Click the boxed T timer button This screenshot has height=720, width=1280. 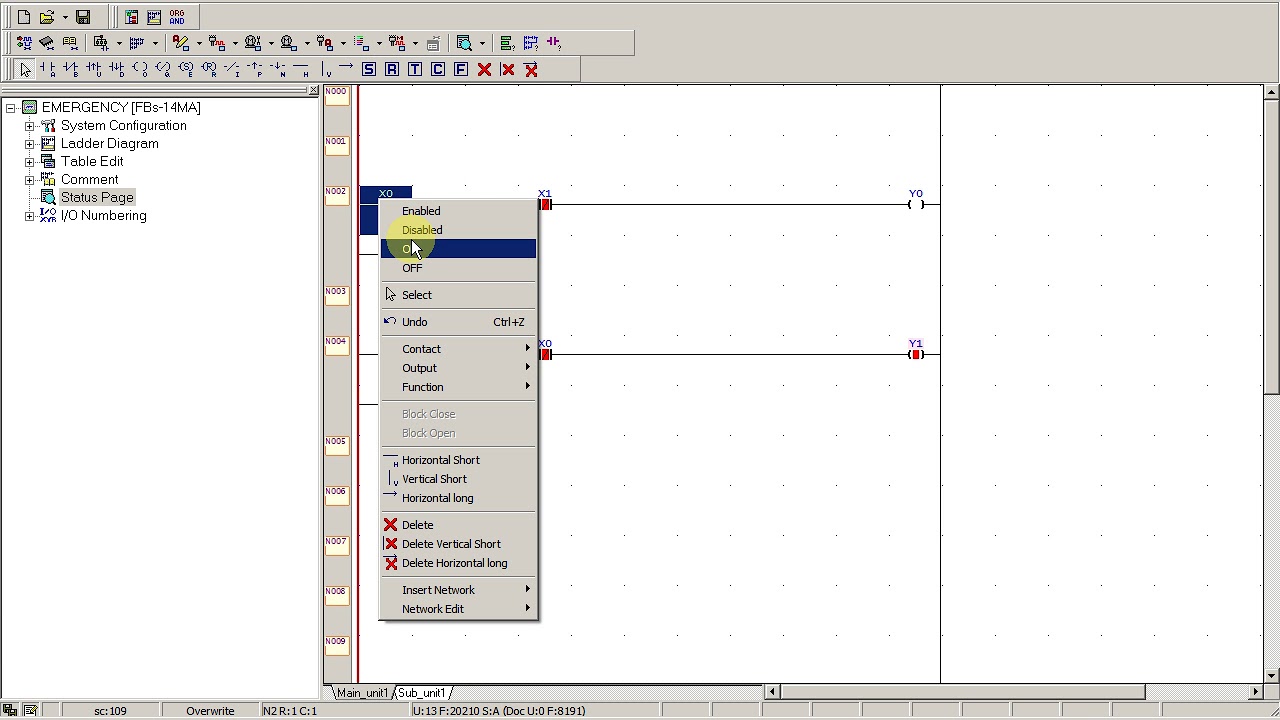coord(415,69)
